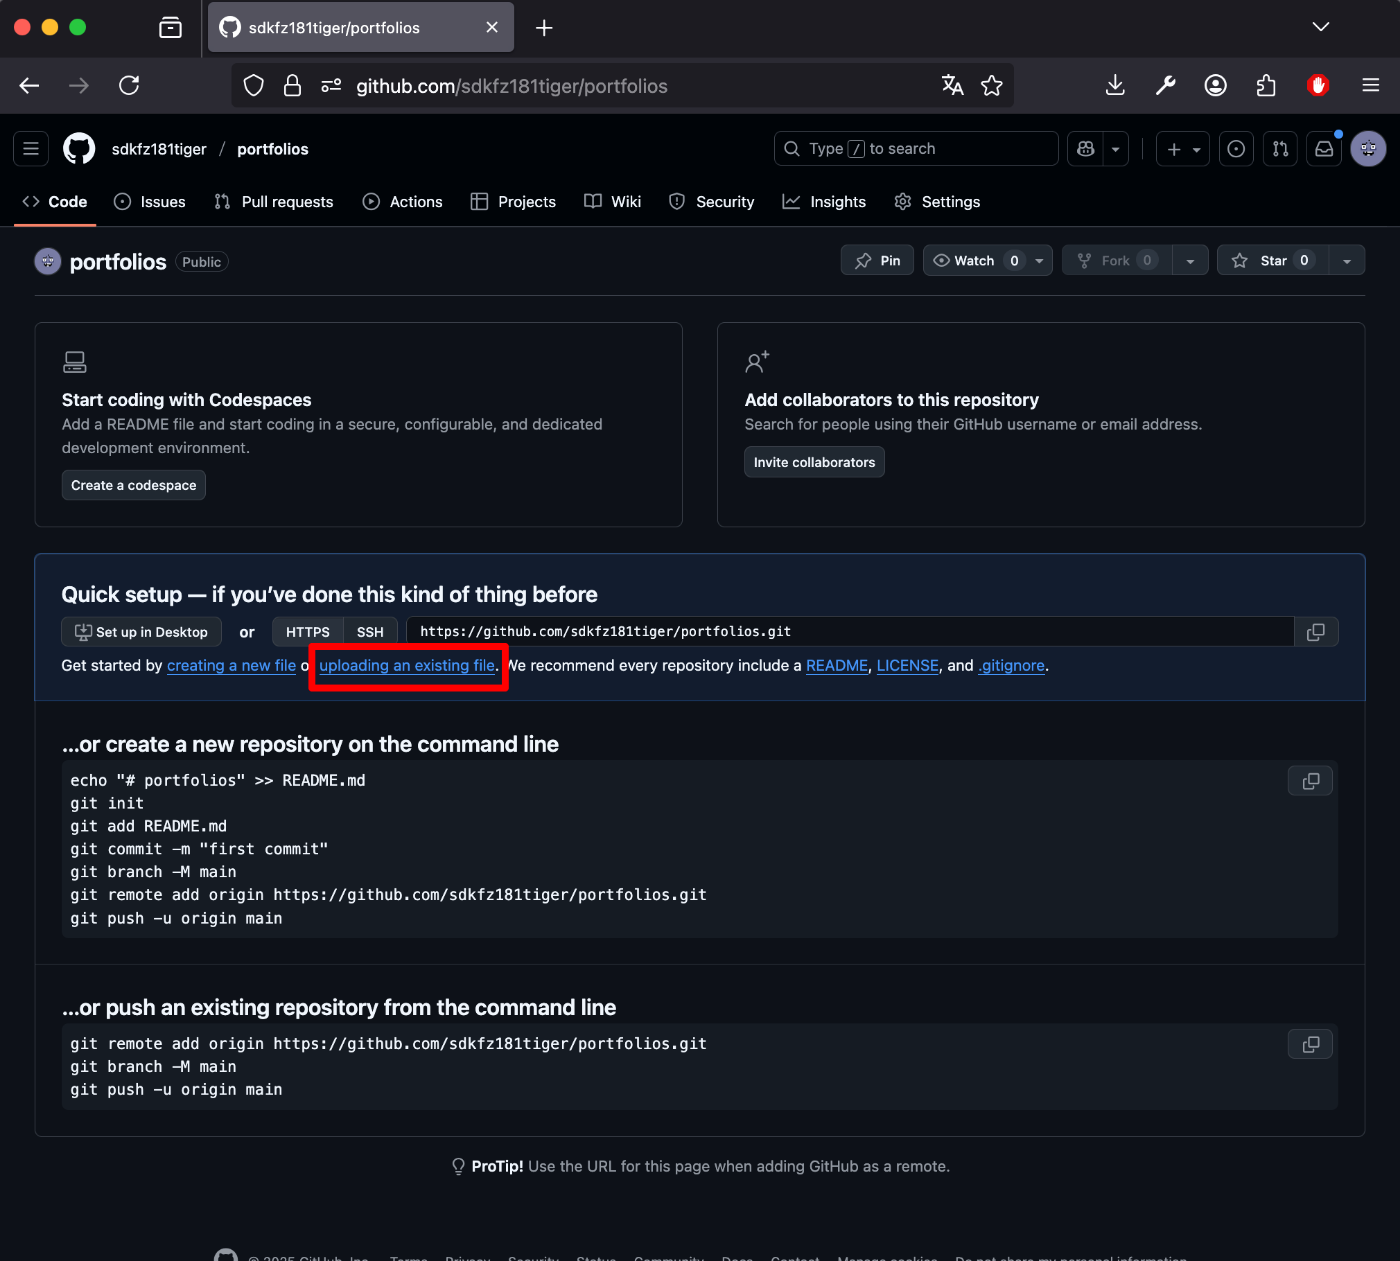Open the Wiki tab

pyautogui.click(x=613, y=202)
